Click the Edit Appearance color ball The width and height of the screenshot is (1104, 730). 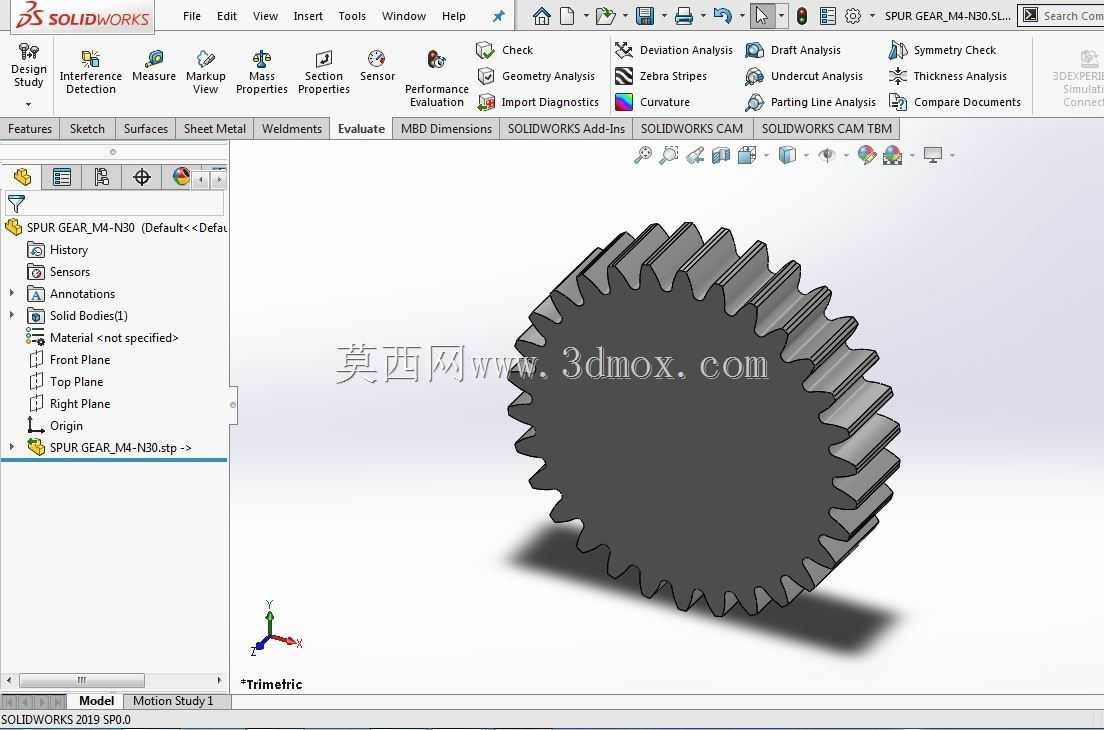tap(867, 155)
